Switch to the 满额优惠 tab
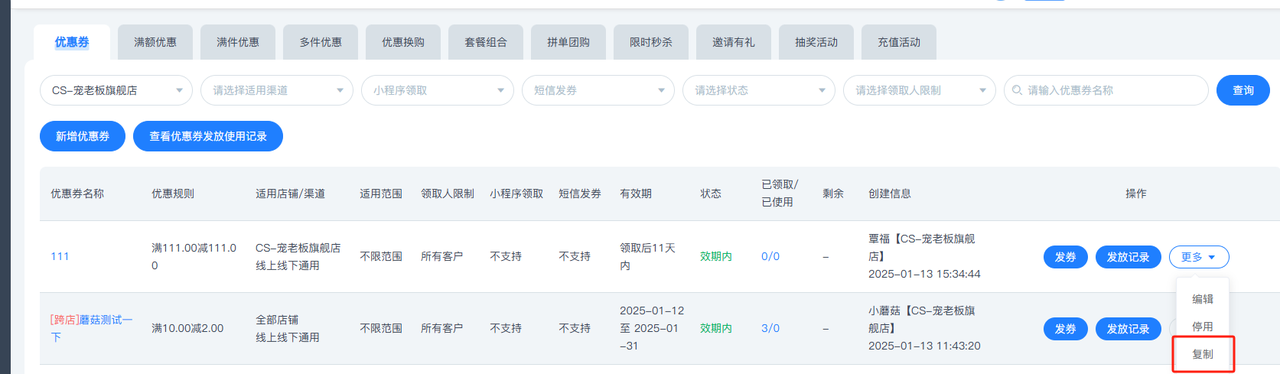This screenshot has height=374, width=1280. pos(155,42)
